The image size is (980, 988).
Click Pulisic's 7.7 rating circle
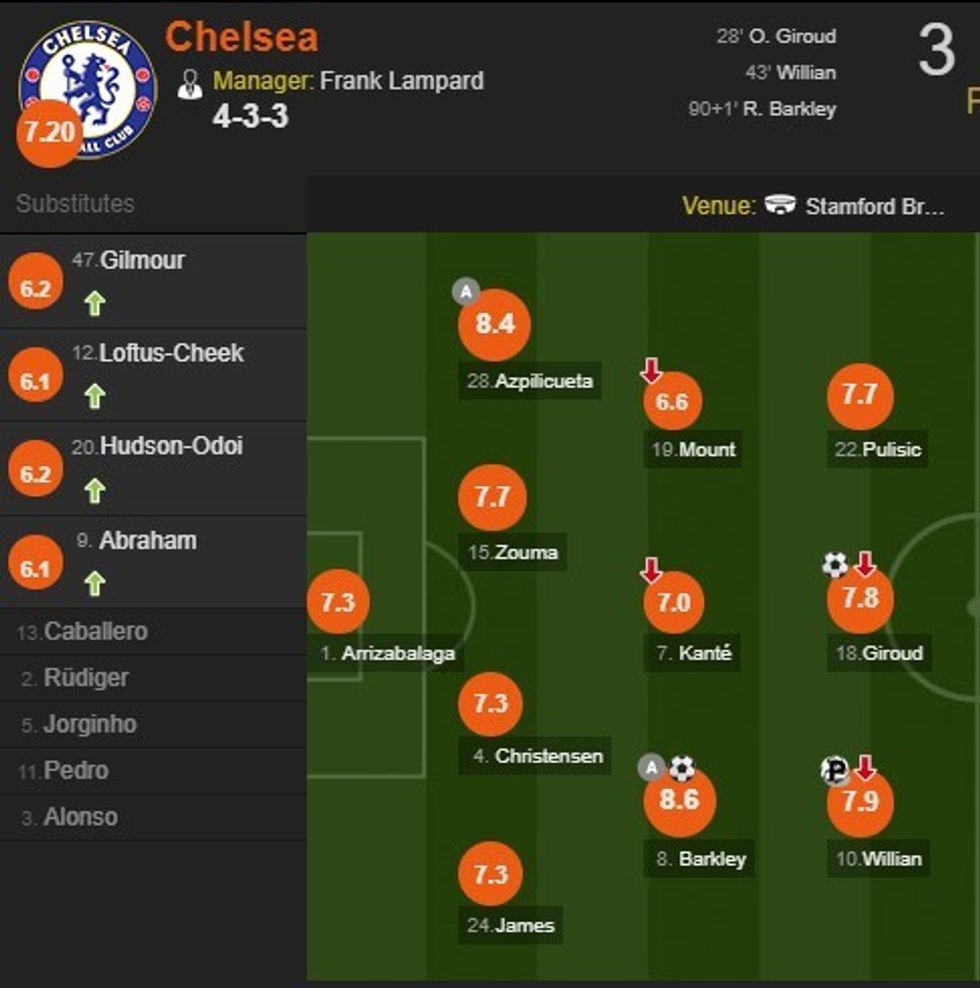coord(859,395)
